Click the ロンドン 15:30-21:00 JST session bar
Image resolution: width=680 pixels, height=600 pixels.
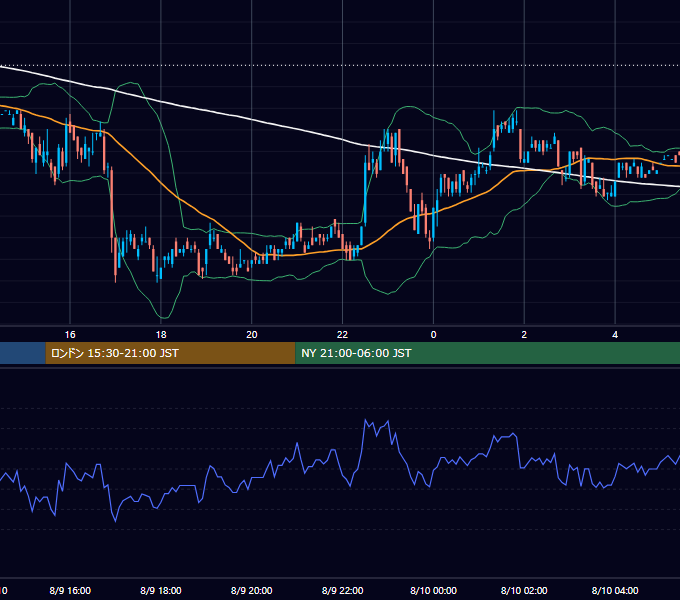170,353
